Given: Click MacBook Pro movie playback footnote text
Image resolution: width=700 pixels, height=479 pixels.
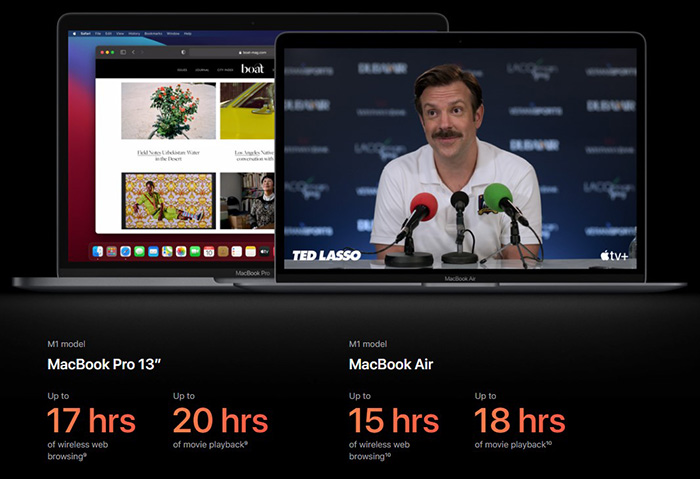Looking at the screenshot, I should coord(210,445).
